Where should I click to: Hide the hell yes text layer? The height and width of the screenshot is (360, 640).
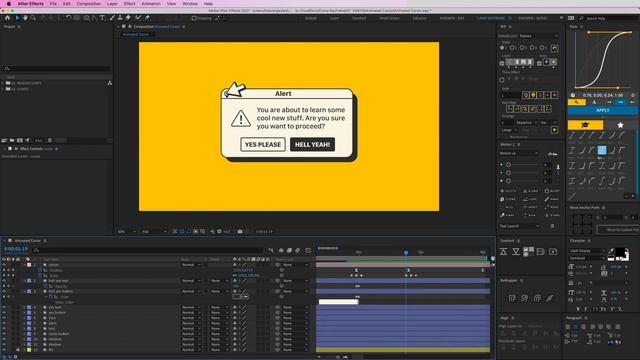click(4, 281)
